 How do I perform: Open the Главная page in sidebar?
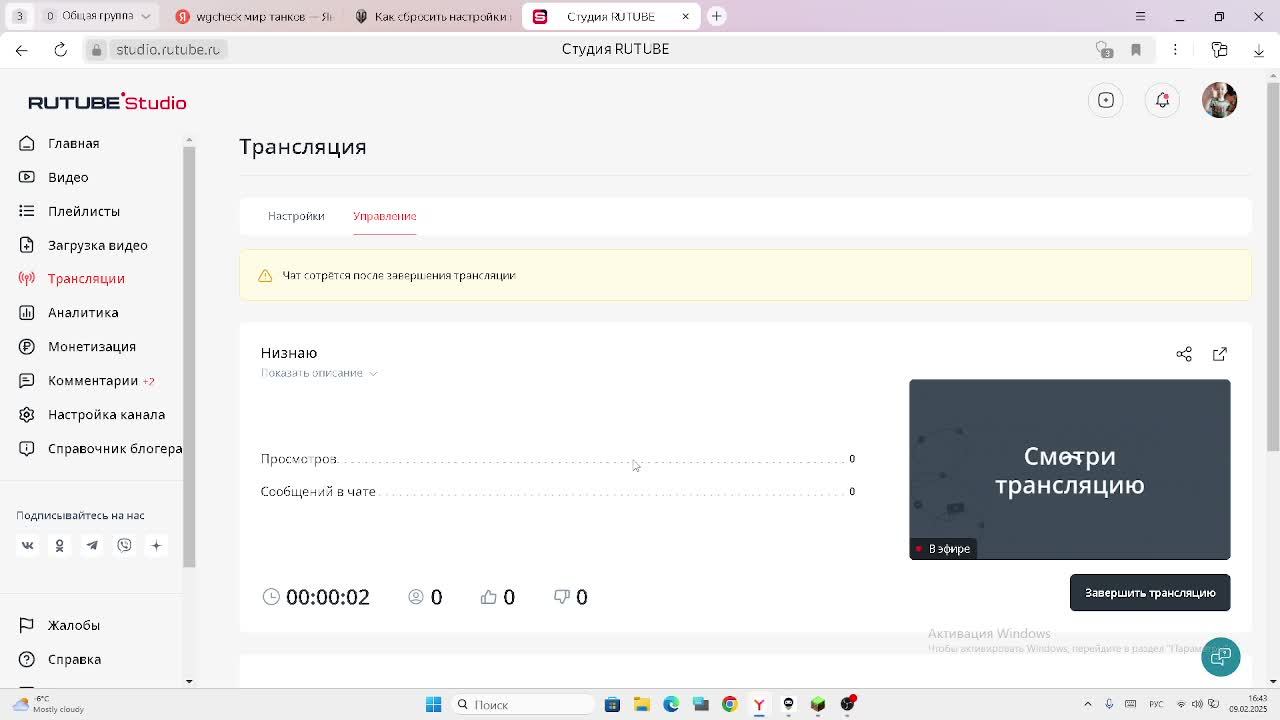tap(73, 143)
